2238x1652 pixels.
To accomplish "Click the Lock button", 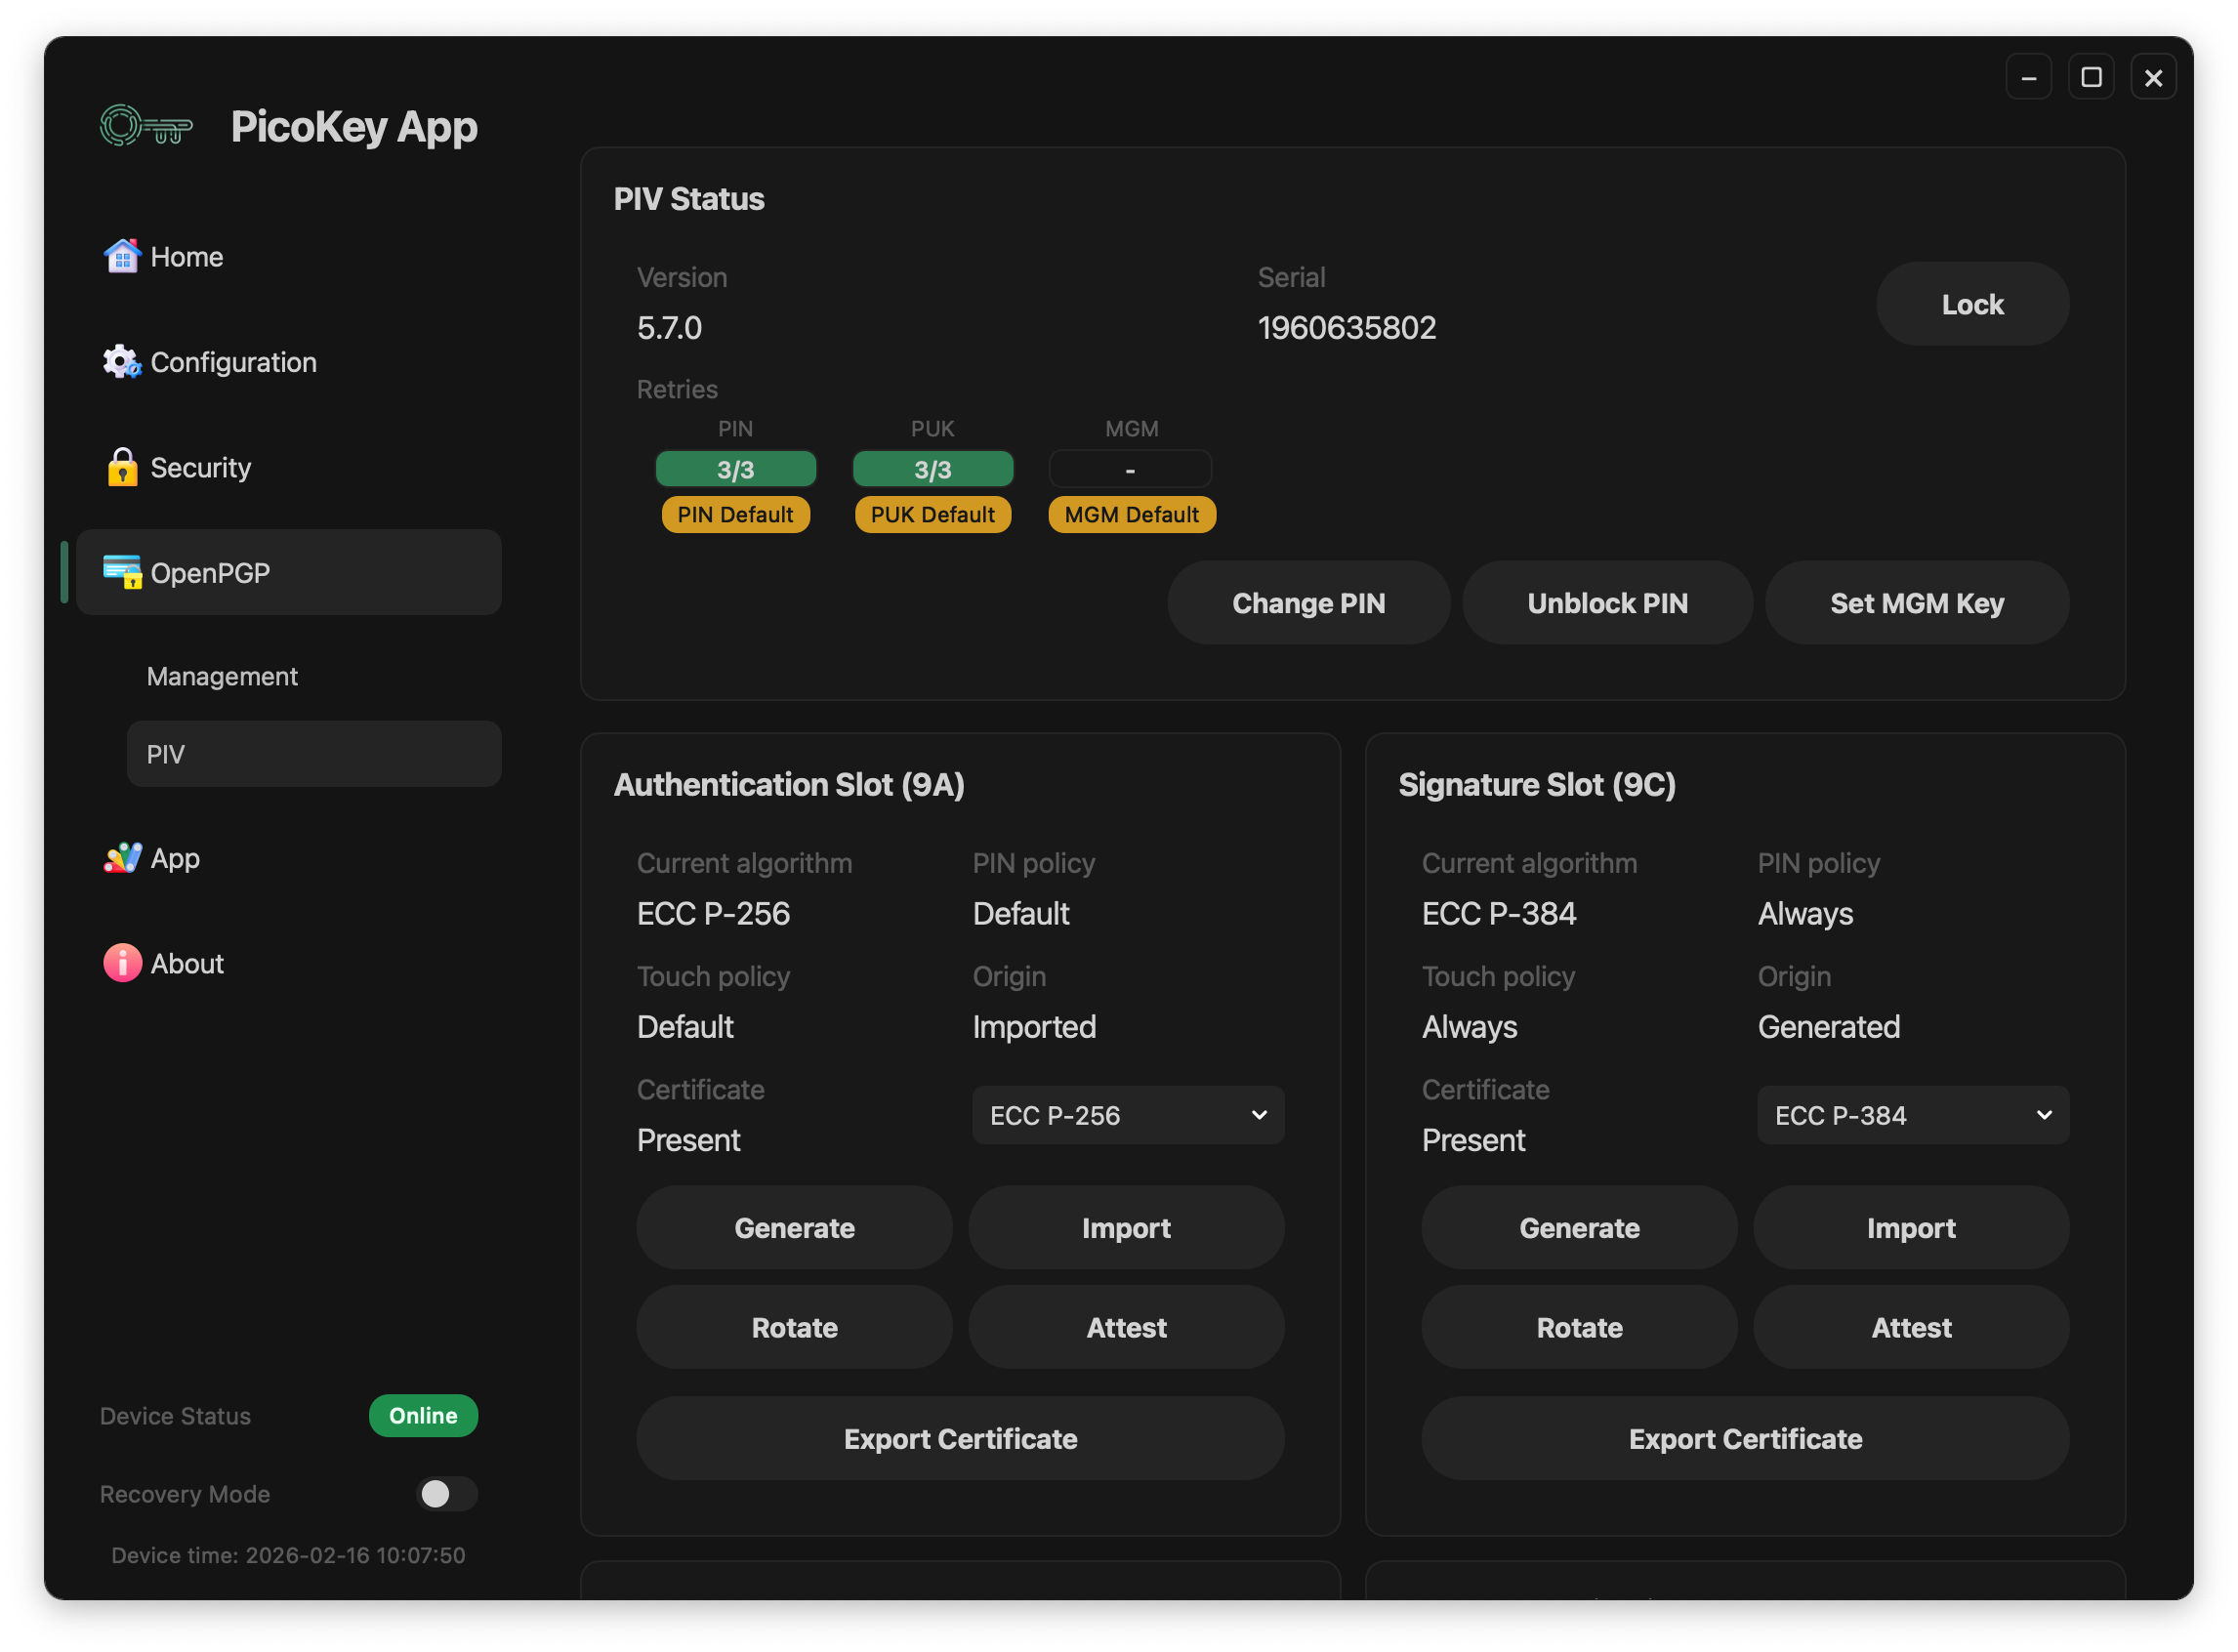I will click(1972, 305).
